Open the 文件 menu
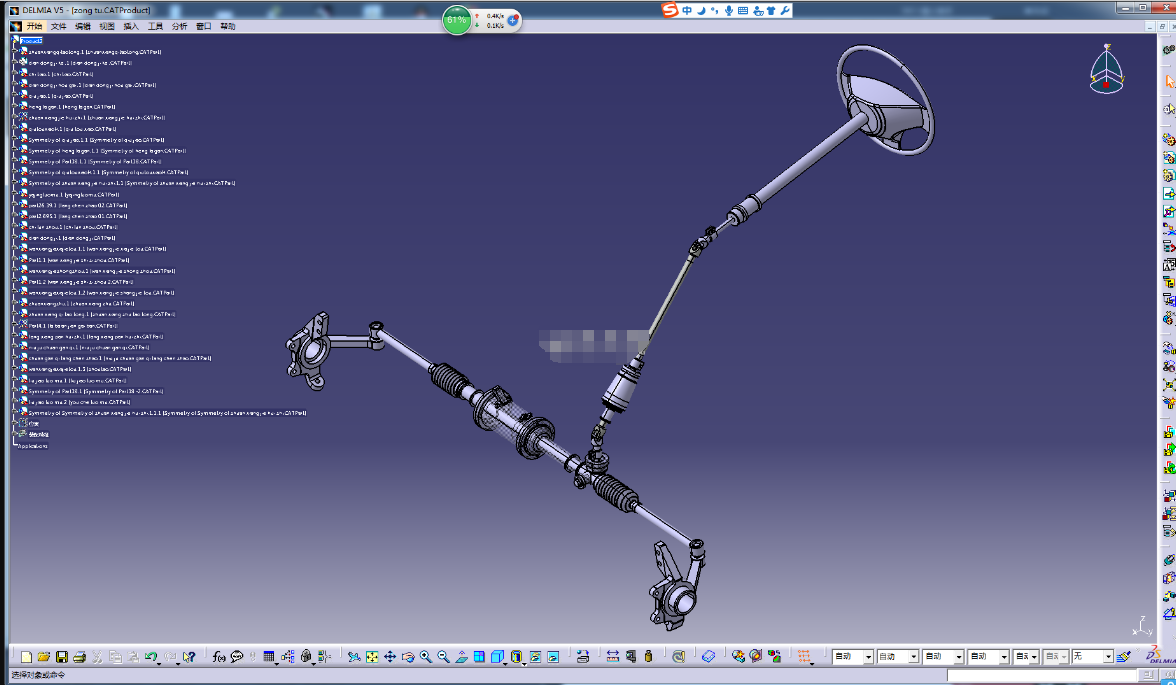Viewport: 1176px width, 685px height. (x=58, y=26)
